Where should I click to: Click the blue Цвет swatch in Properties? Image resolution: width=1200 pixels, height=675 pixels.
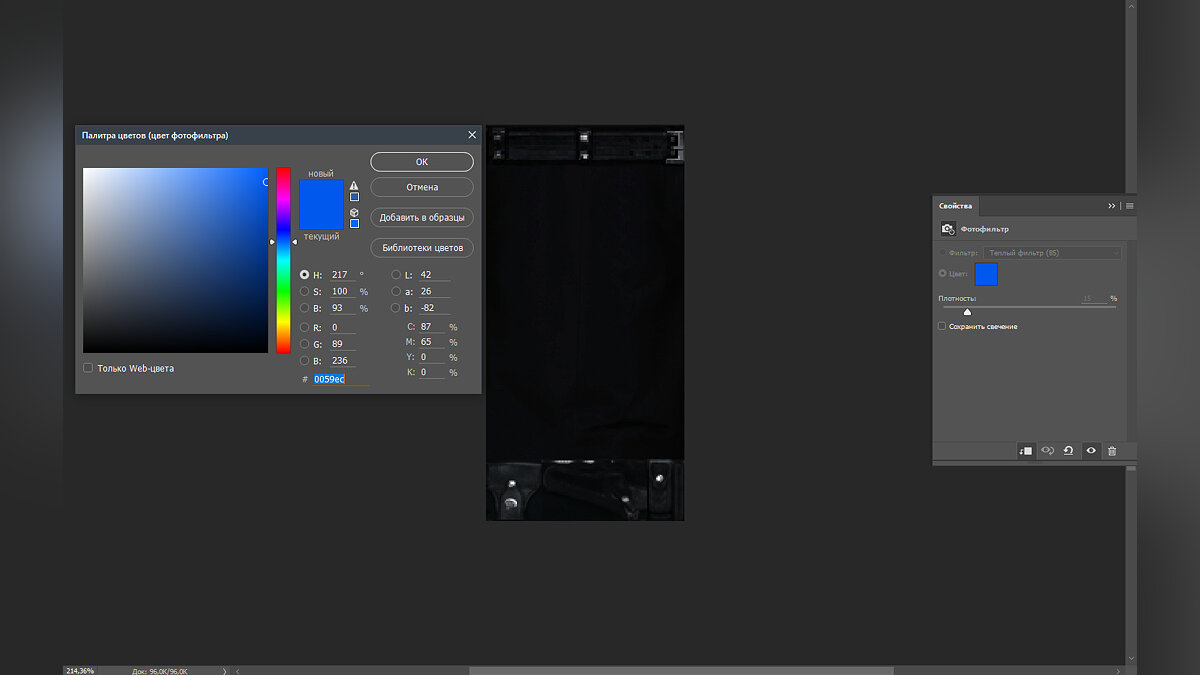(x=986, y=274)
